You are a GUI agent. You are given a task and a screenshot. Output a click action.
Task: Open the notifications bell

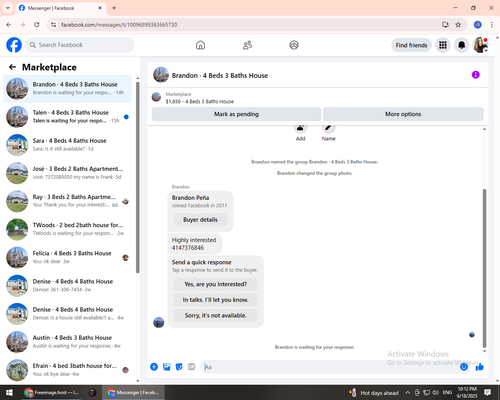point(461,45)
